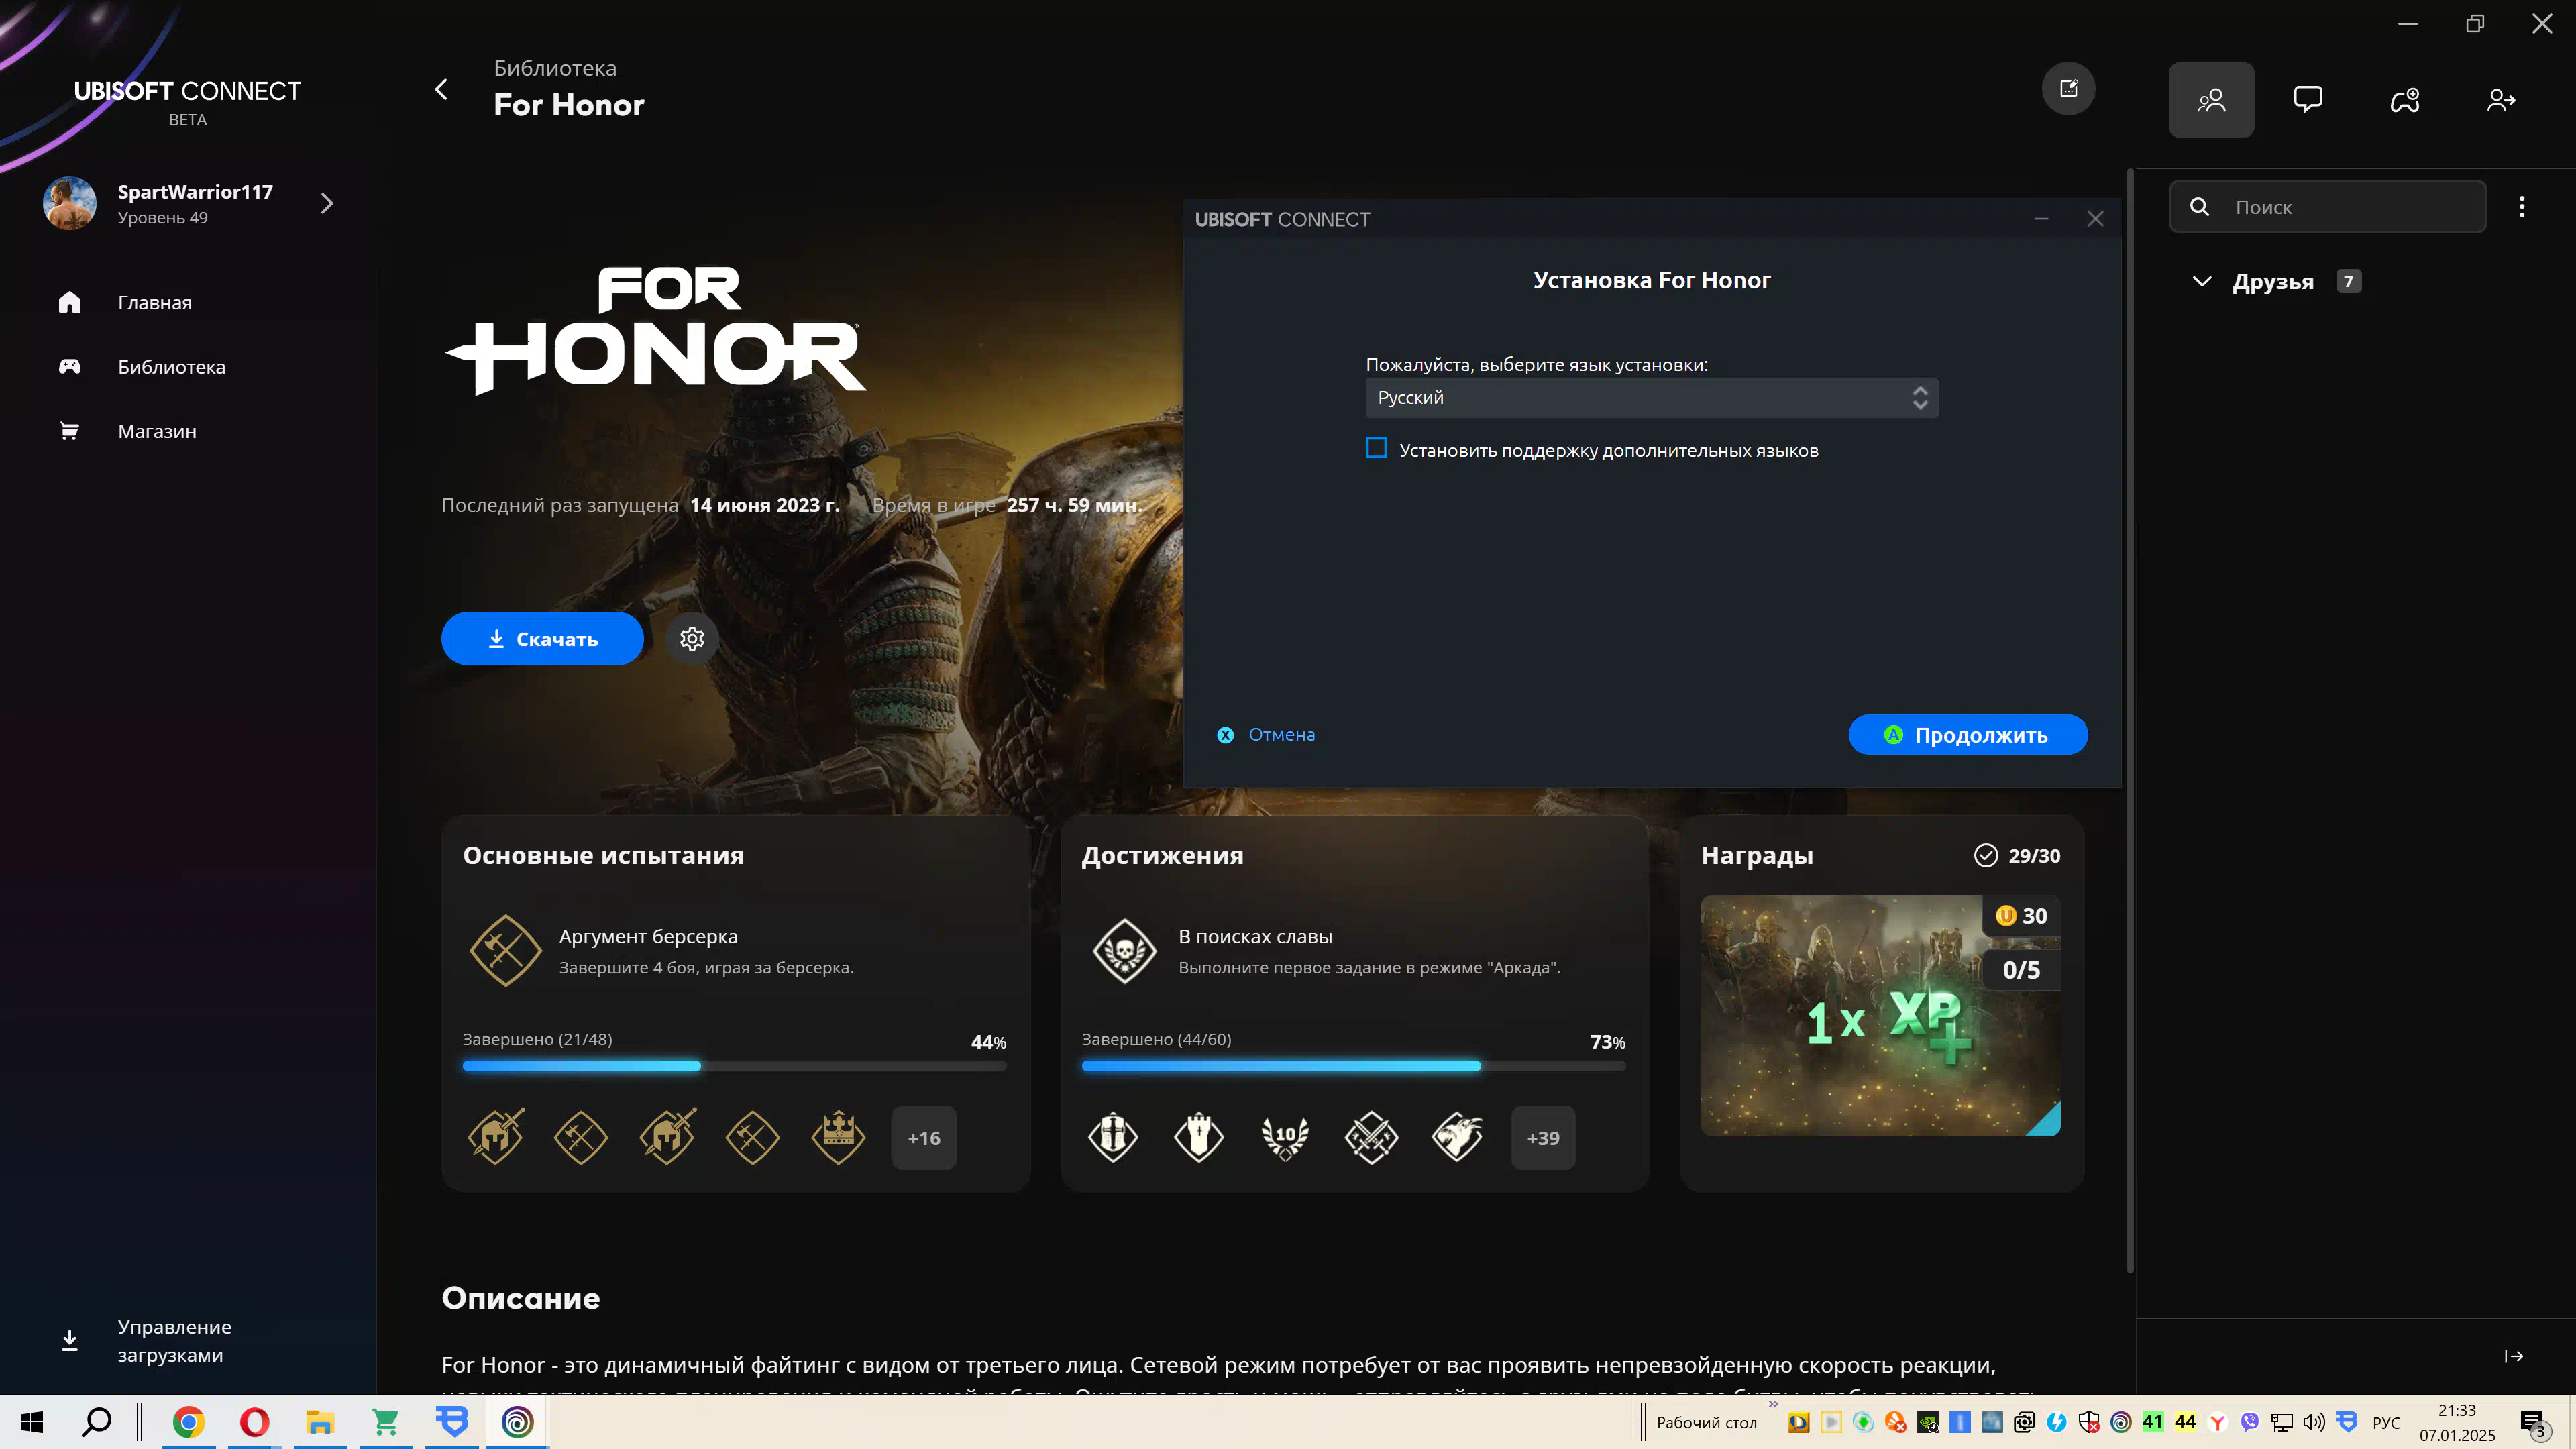The width and height of the screenshot is (2576, 1449).
Task: Click the Скачать download button
Action: click(542, 638)
